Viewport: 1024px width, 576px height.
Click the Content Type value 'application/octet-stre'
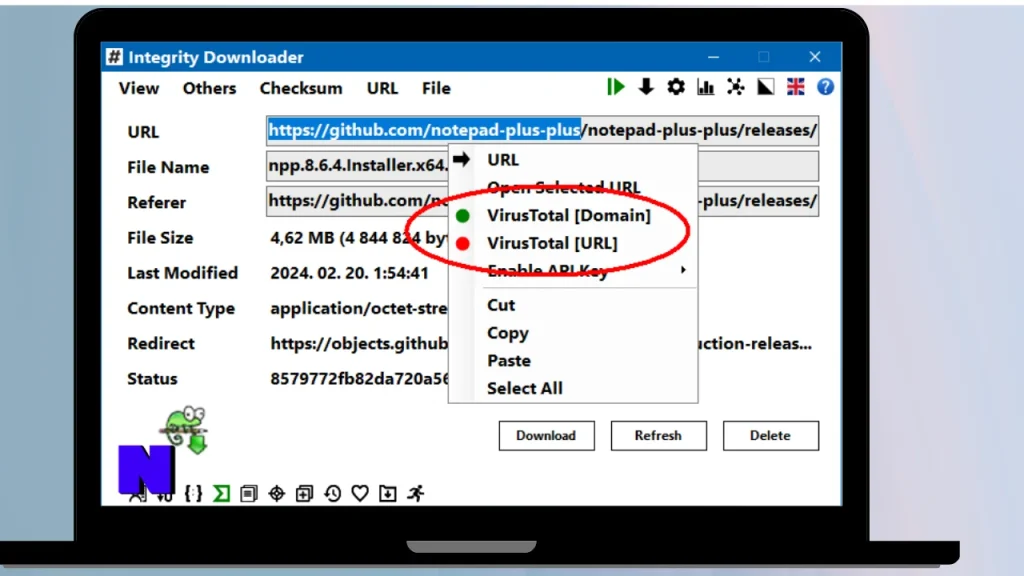359,308
